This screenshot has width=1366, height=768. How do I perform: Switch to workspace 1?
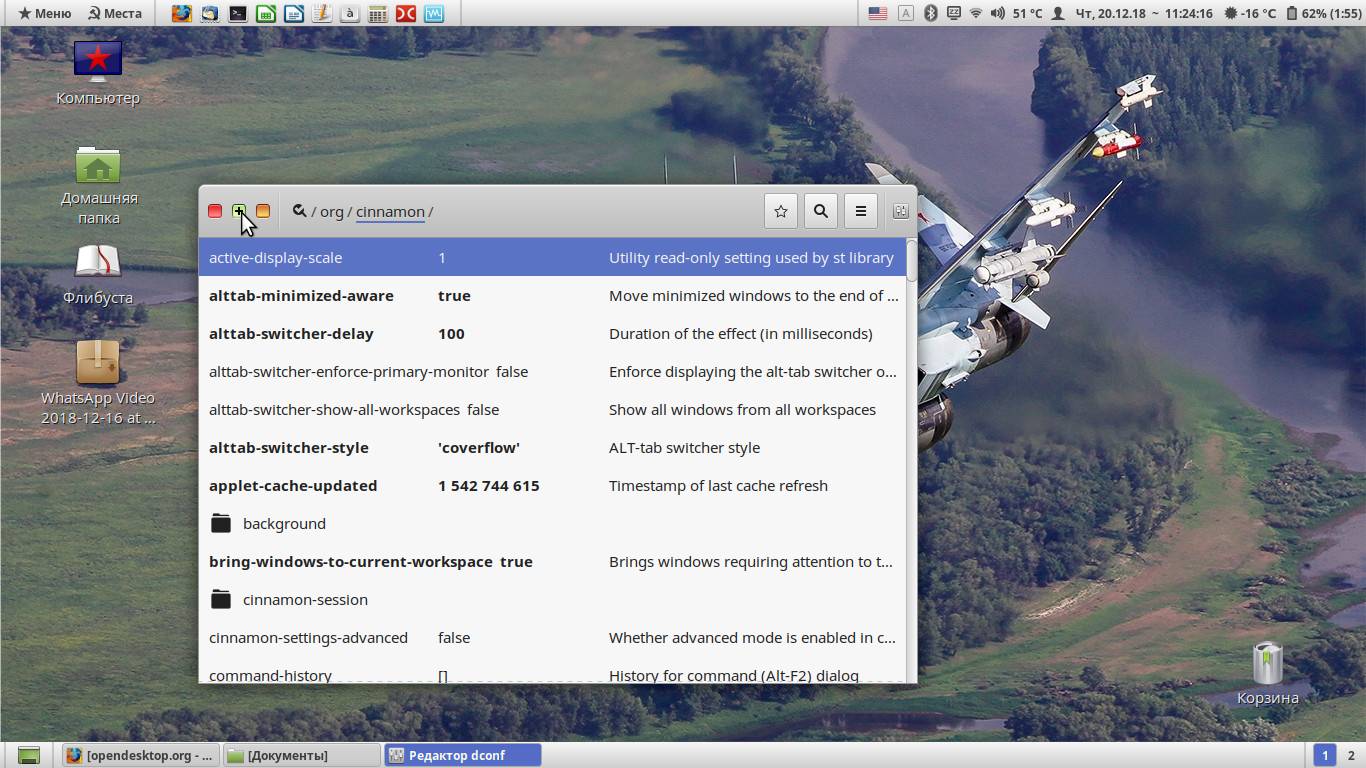(1325, 755)
